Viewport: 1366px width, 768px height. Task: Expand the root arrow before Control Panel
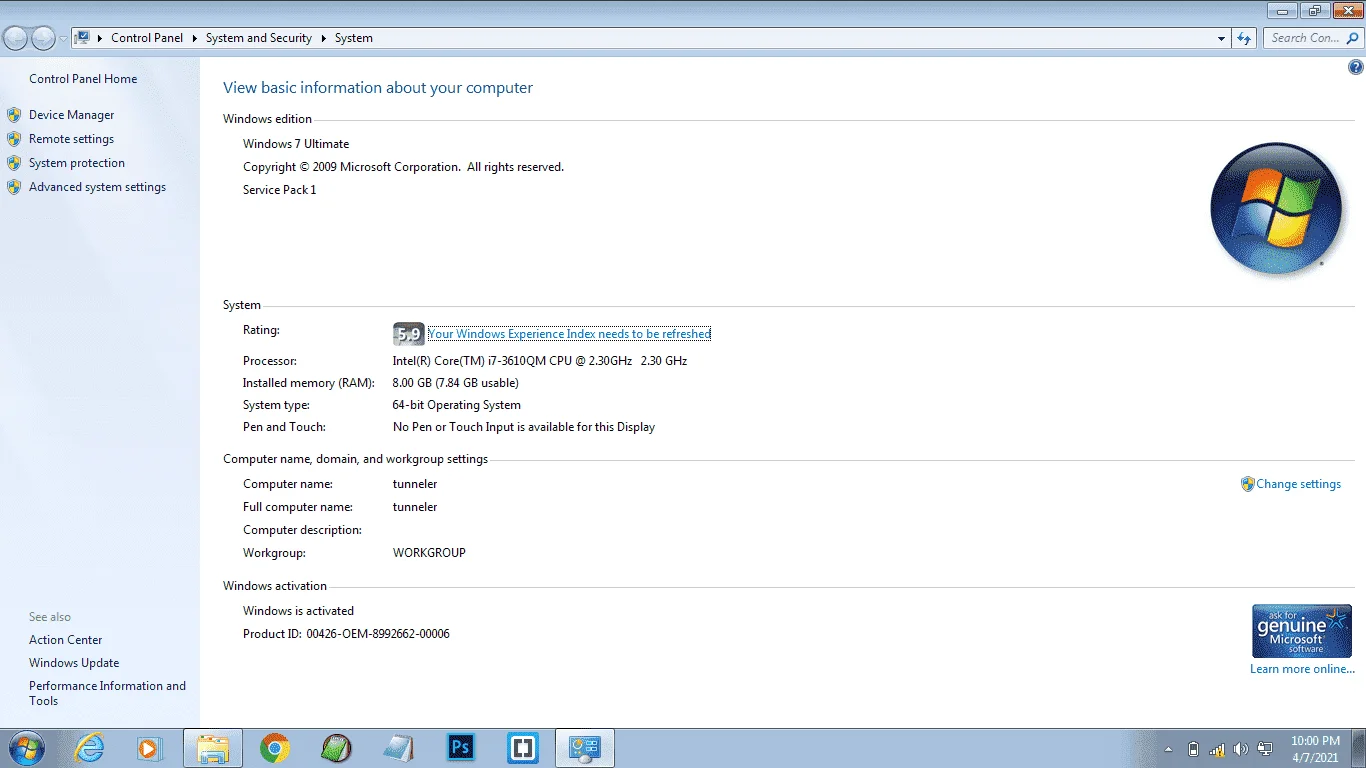point(101,38)
